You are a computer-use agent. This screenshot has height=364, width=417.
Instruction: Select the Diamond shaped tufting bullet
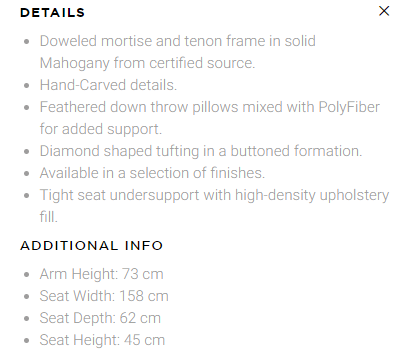point(201,151)
